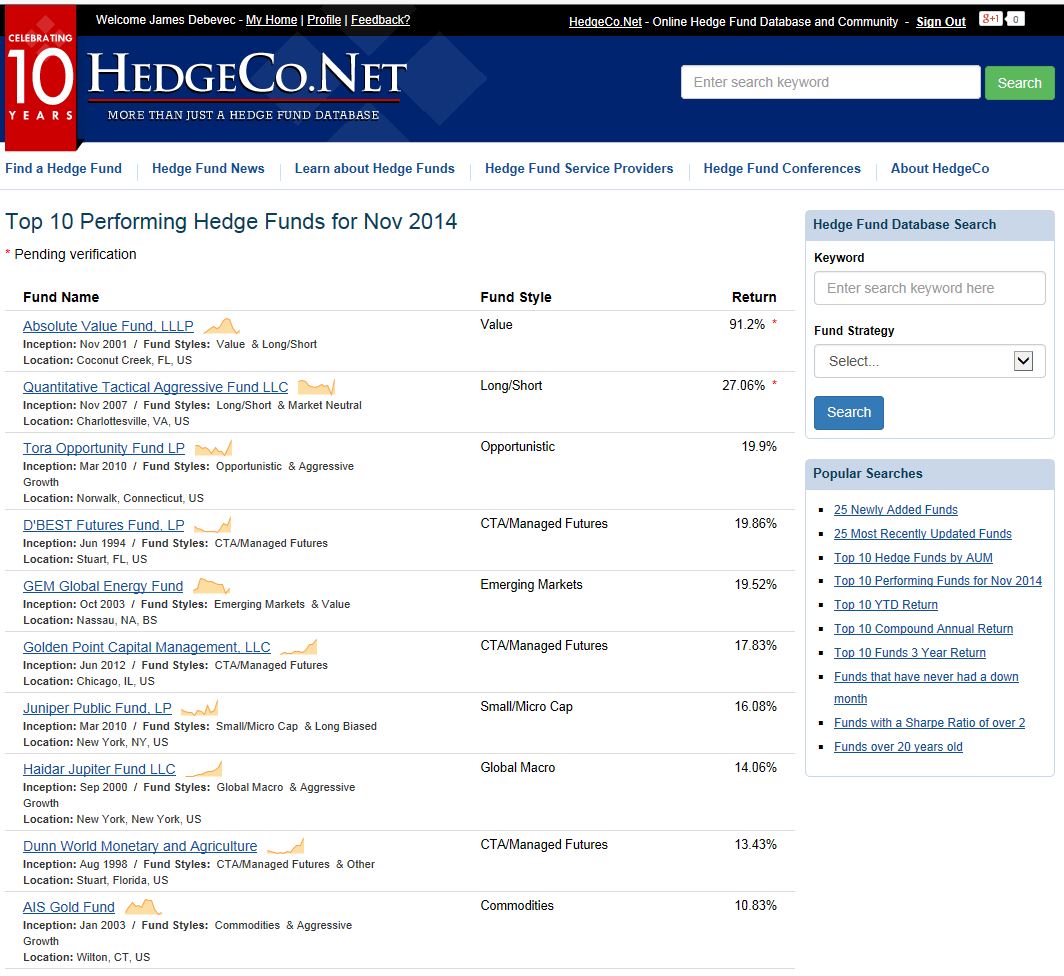The height and width of the screenshot is (976, 1064).
Task: Click Sign Out link
Action: click(x=940, y=22)
